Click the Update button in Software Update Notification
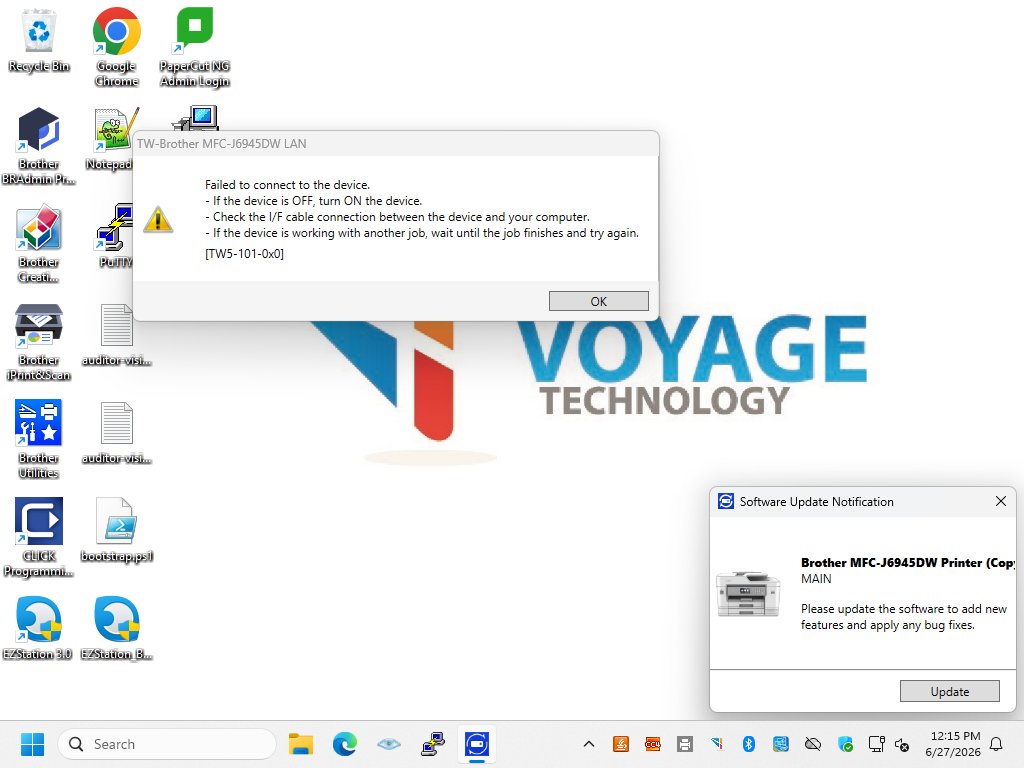Screen dimensions: 1024x768 950,691
